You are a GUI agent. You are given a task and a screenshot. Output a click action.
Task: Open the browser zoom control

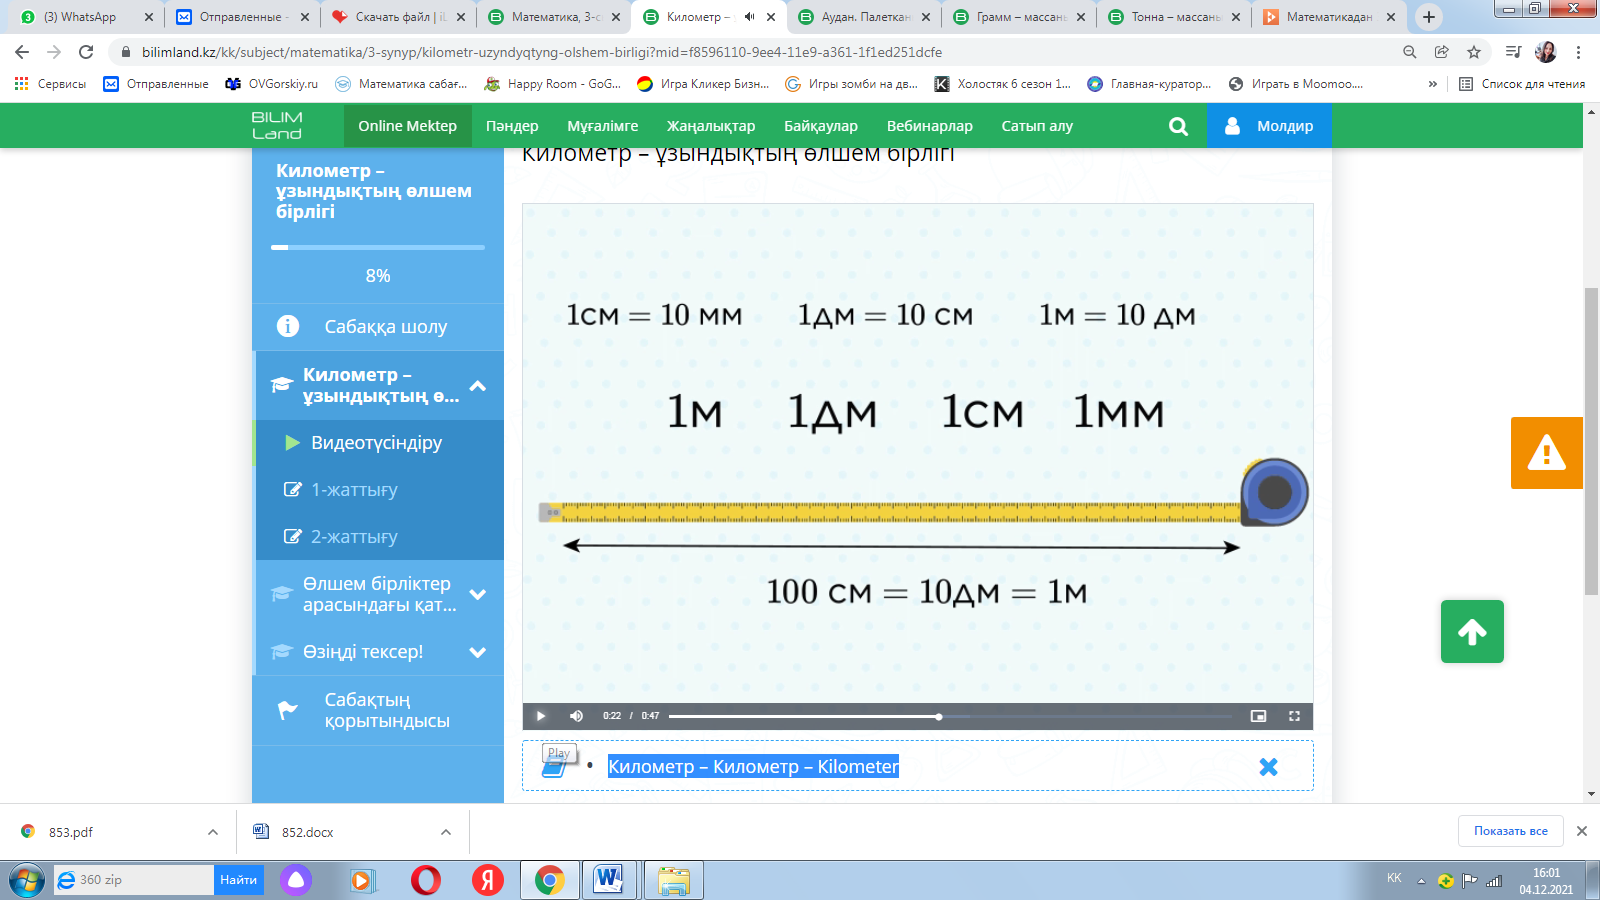[x=1410, y=52]
